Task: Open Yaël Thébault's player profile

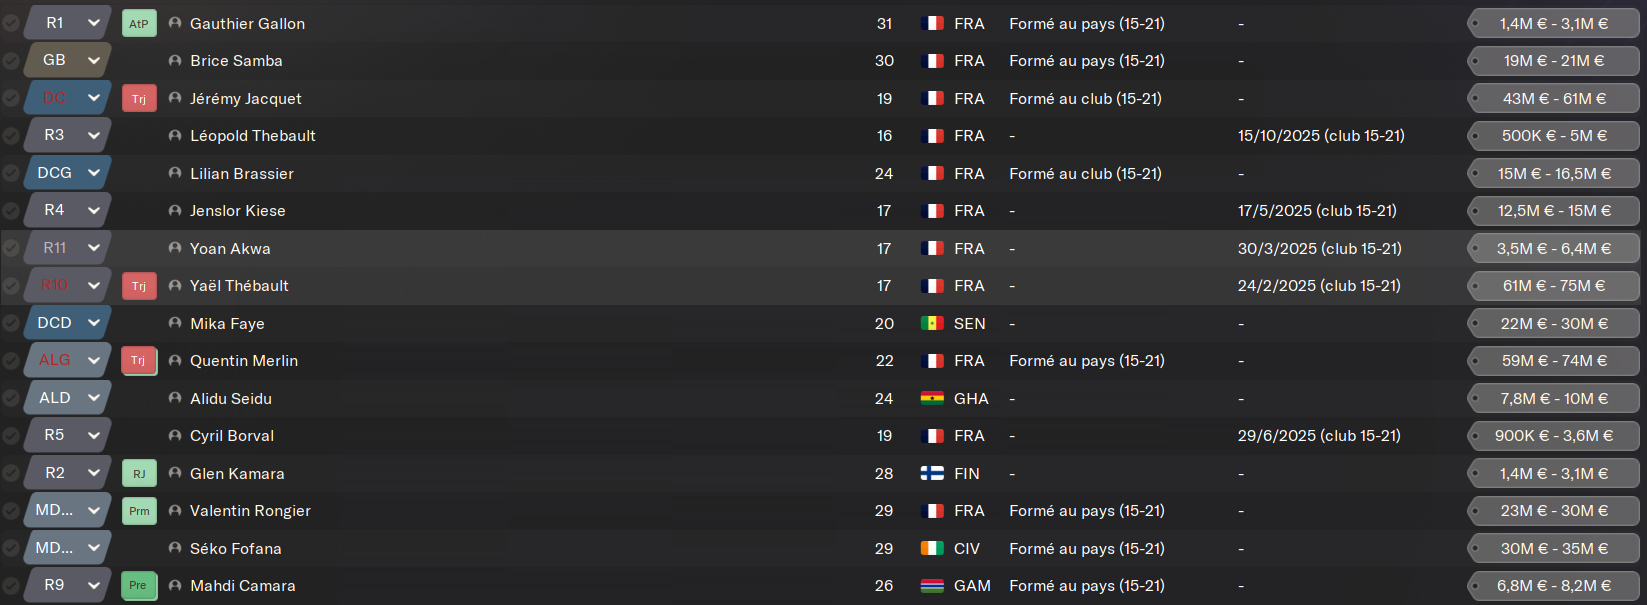Action: pos(239,286)
